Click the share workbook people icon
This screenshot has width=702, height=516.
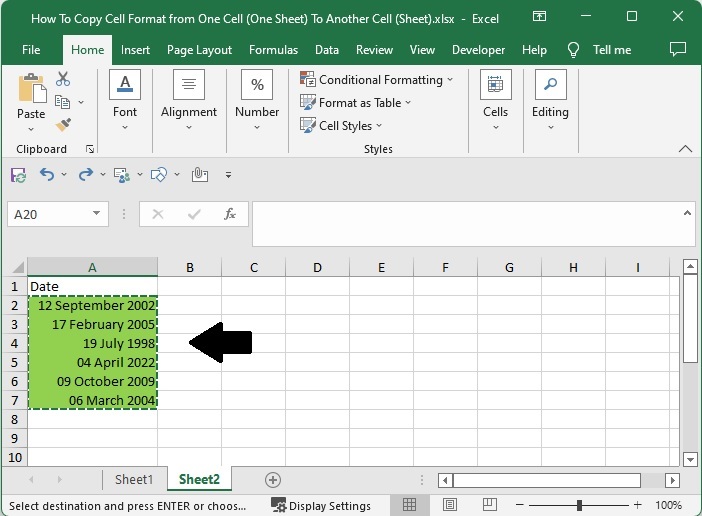tap(122, 175)
